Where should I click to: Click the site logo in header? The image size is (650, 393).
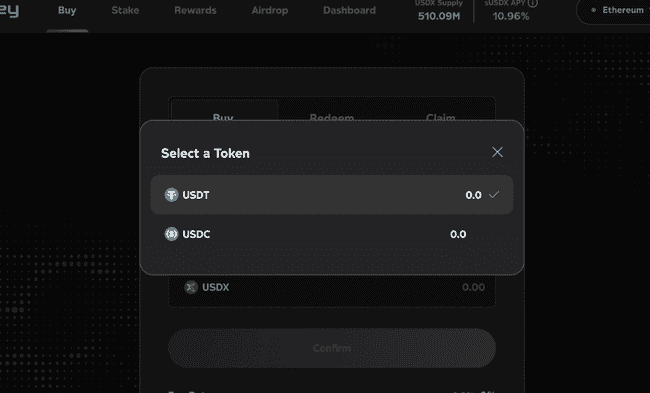(x=10, y=11)
